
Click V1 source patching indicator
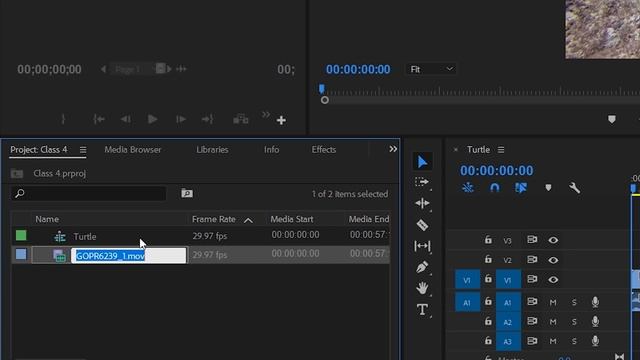pos(467,280)
